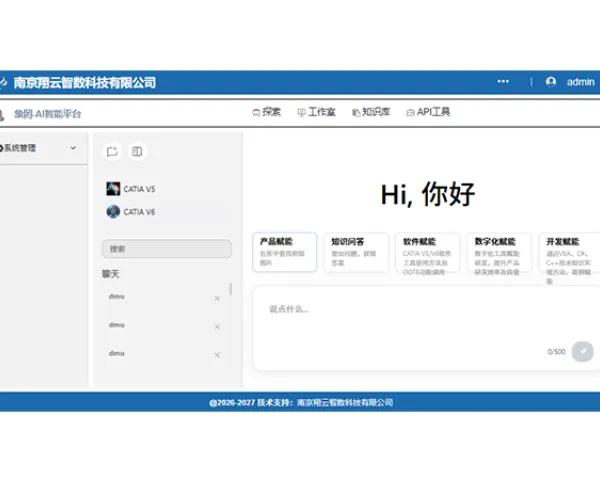Delete the first dmu chat
This screenshot has width=600, height=480.
click(x=217, y=298)
